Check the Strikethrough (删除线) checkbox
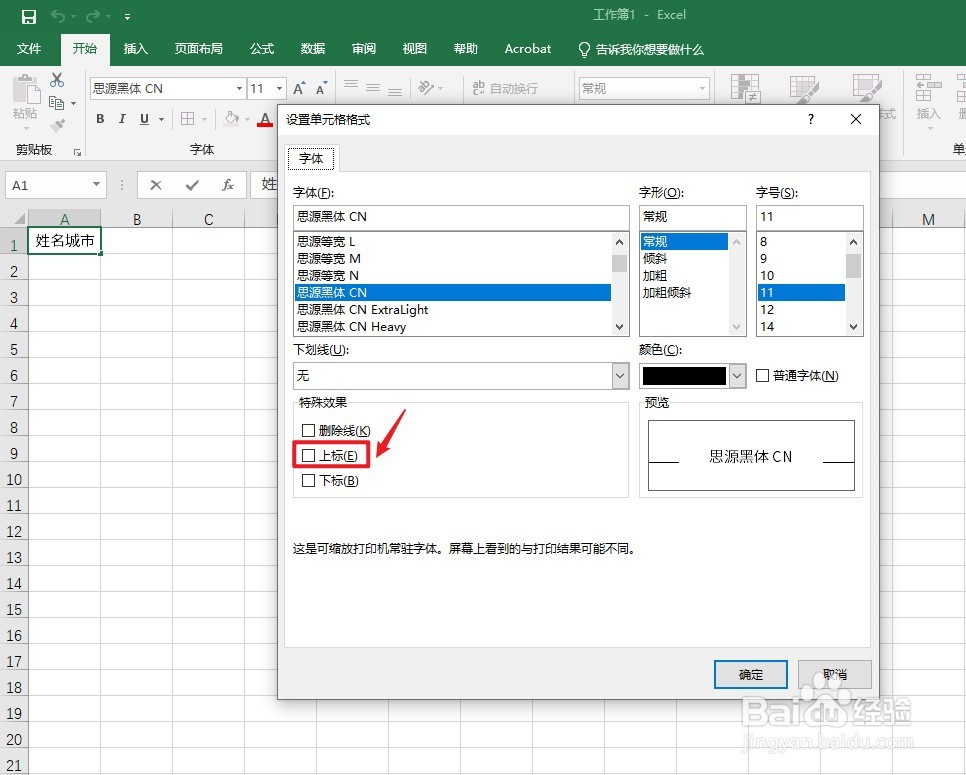This screenshot has width=966, height=775. [x=309, y=430]
